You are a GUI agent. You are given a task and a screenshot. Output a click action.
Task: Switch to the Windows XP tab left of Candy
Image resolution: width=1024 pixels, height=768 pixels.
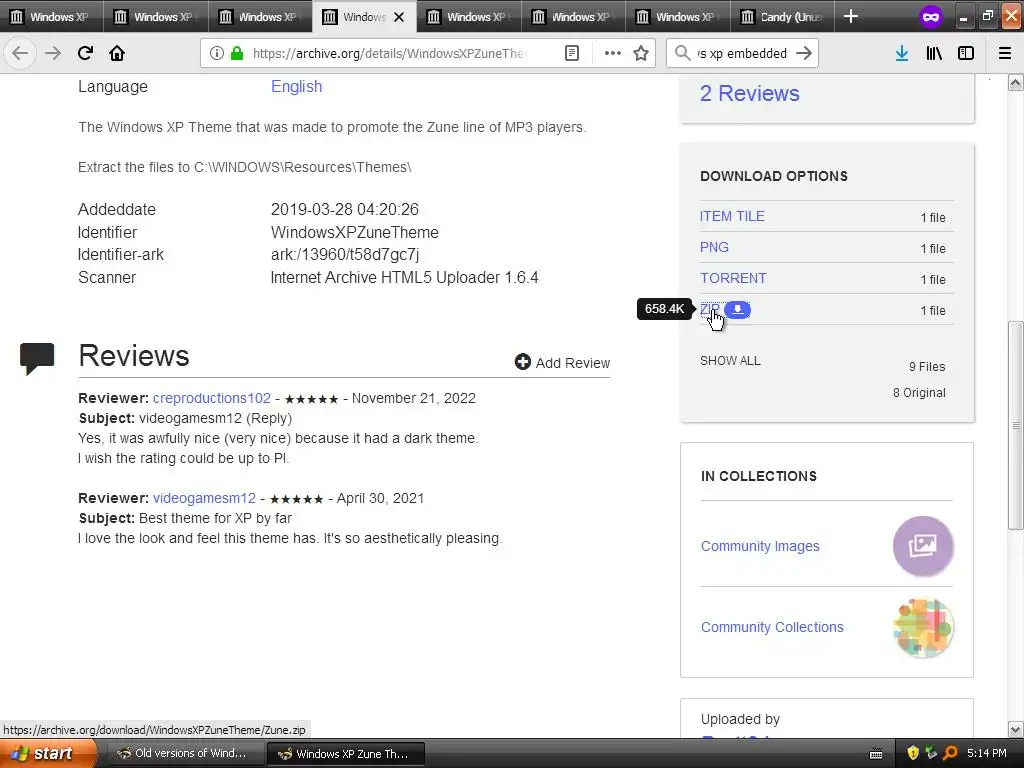(678, 17)
